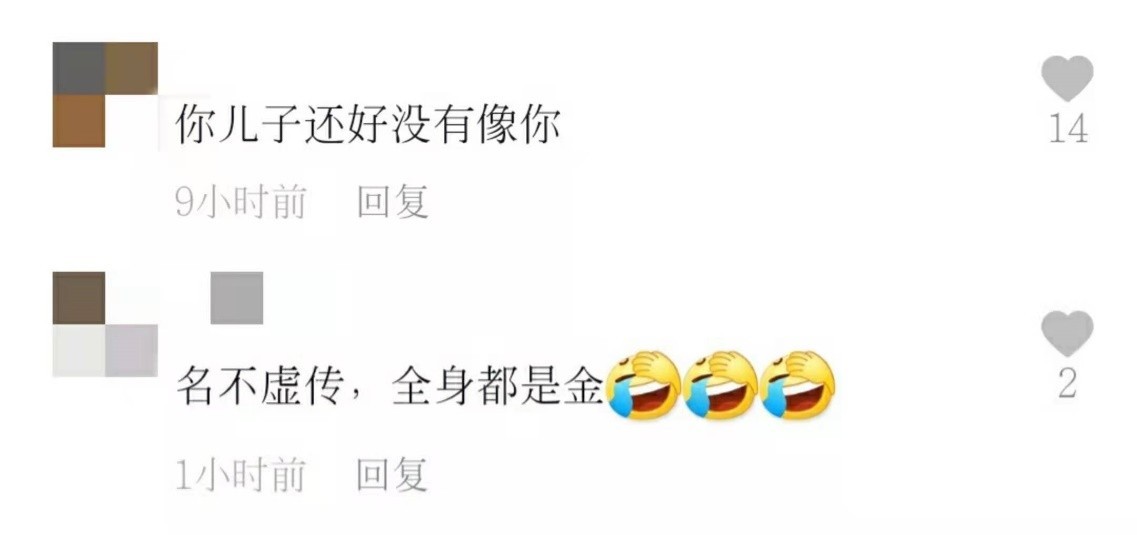Click the 9小时前 timestamp
The height and width of the screenshot is (535, 1137).
pyautogui.click(x=241, y=202)
